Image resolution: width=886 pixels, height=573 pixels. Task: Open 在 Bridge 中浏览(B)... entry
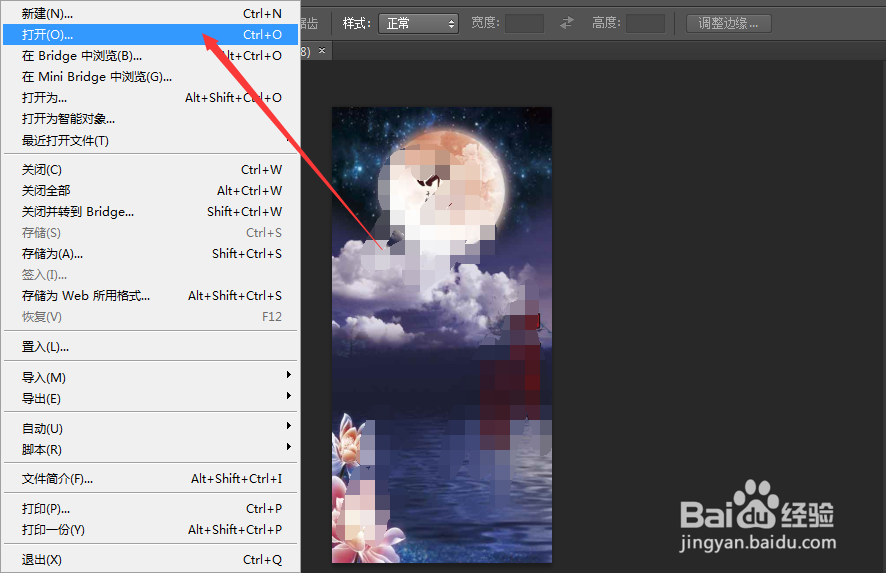coord(151,55)
